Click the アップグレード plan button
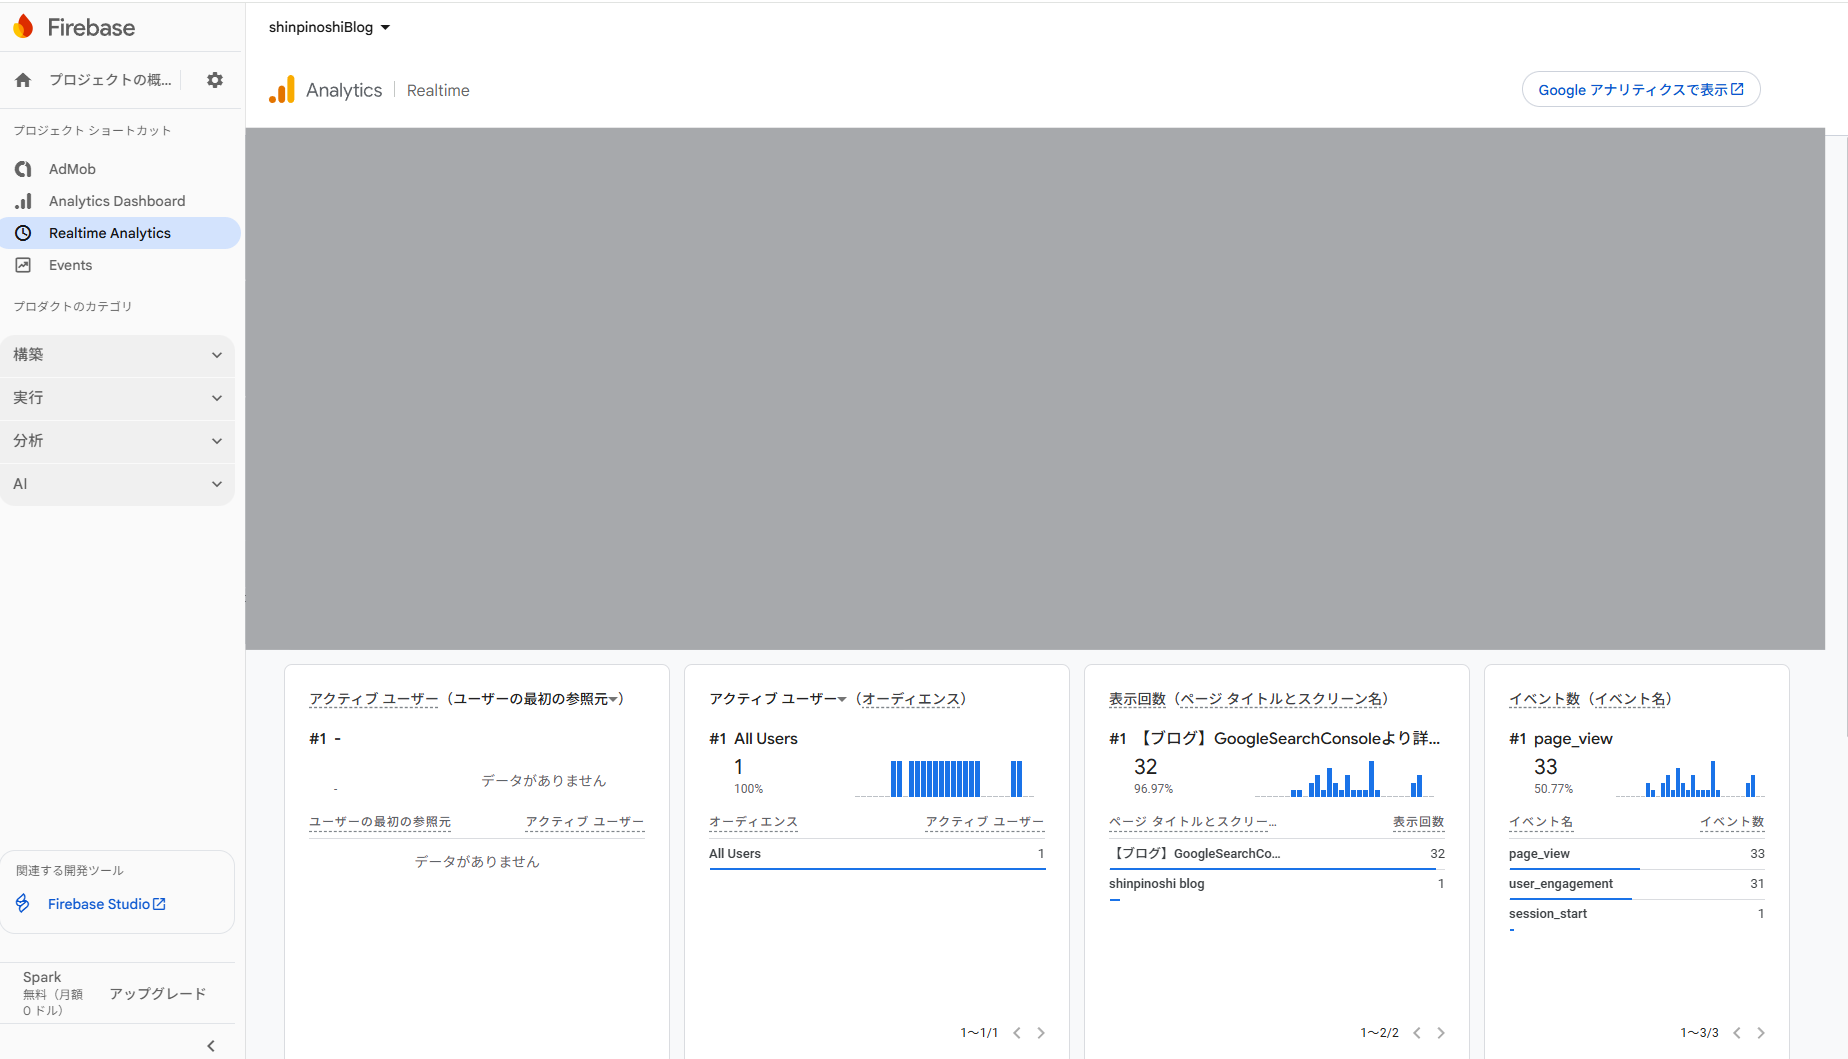Viewport: 1848px width, 1059px height. point(158,993)
